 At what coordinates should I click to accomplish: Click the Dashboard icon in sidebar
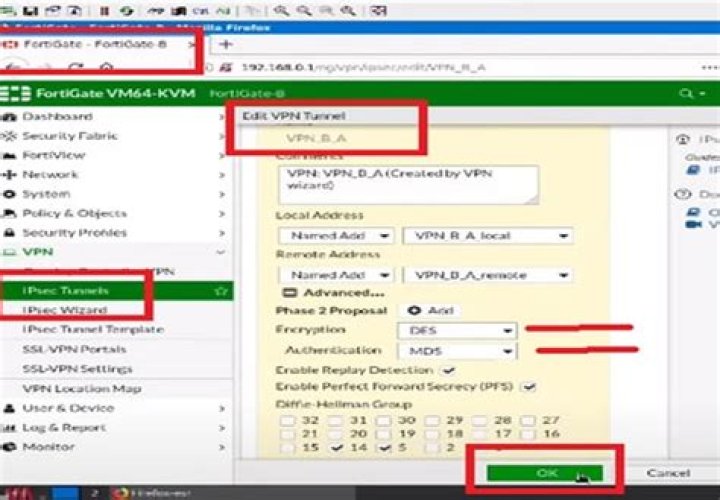[8, 117]
